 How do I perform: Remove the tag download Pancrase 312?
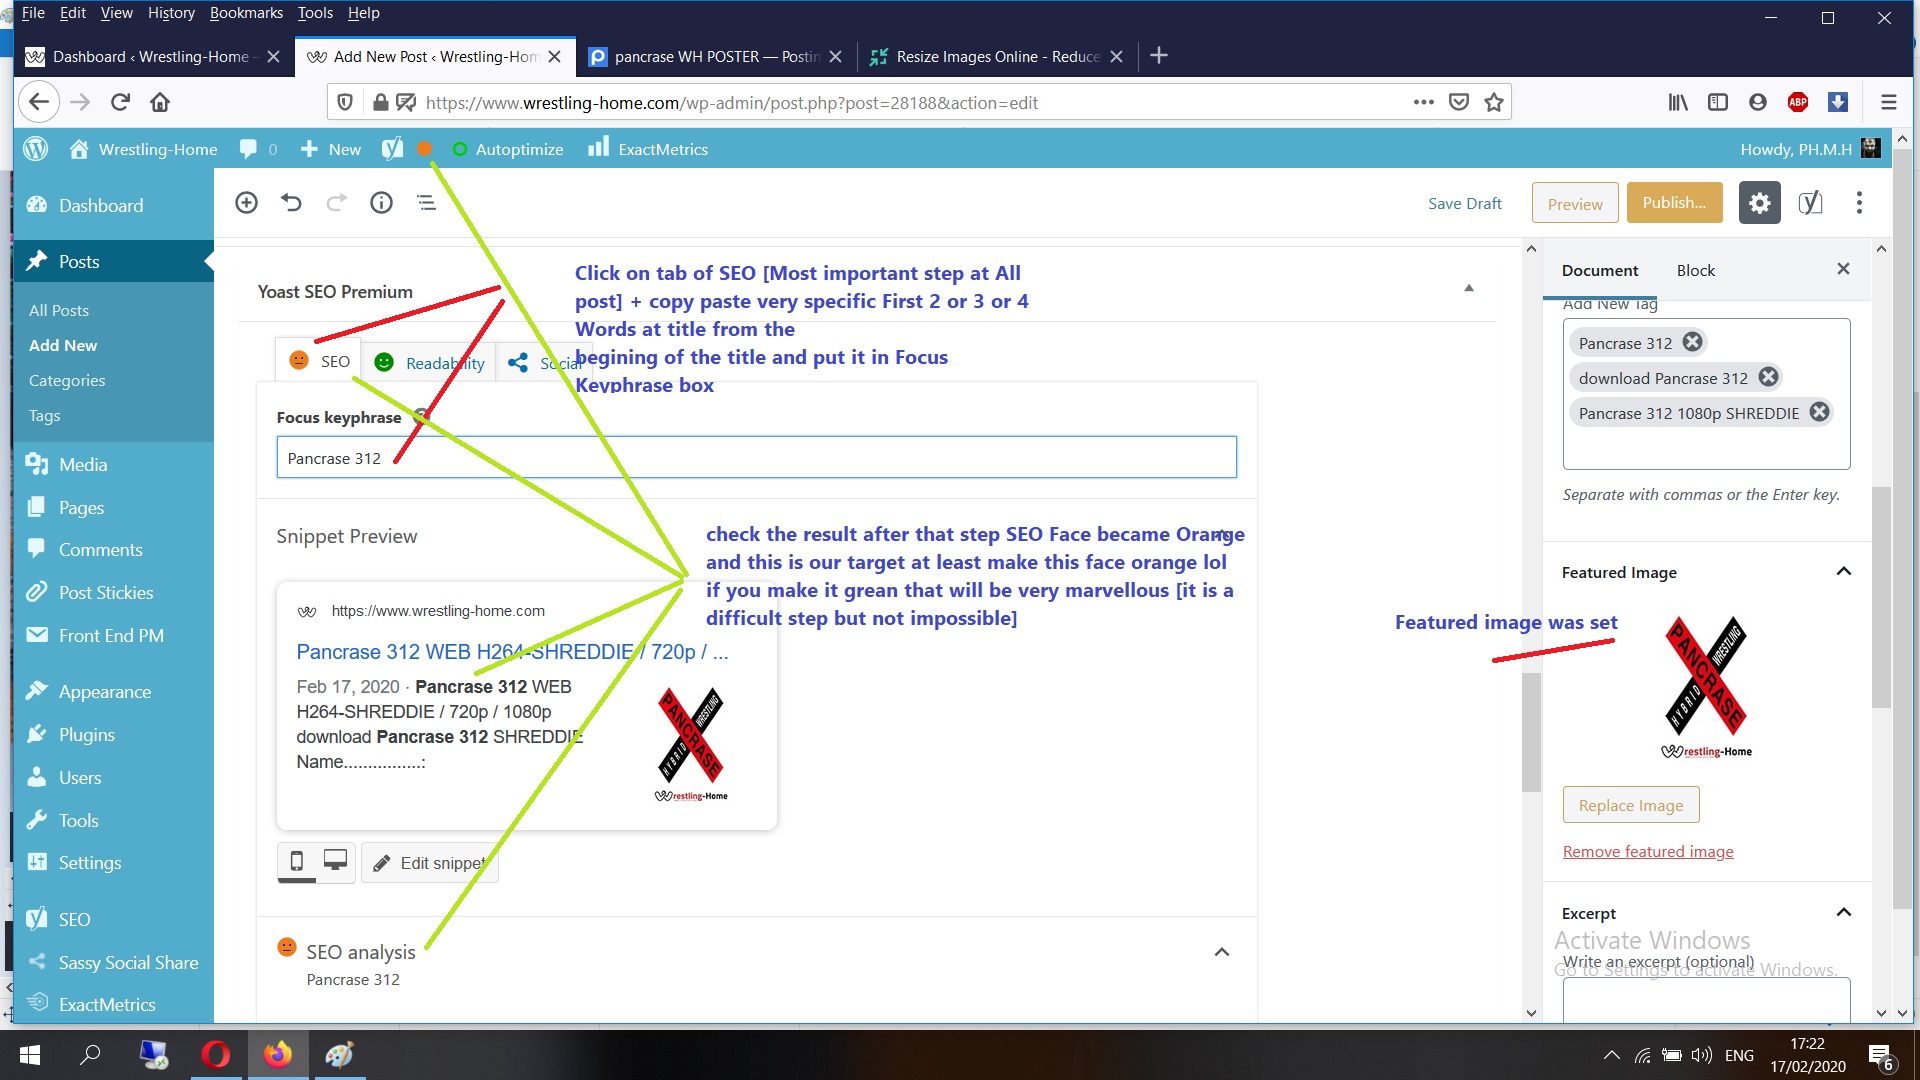(1768, 377)
